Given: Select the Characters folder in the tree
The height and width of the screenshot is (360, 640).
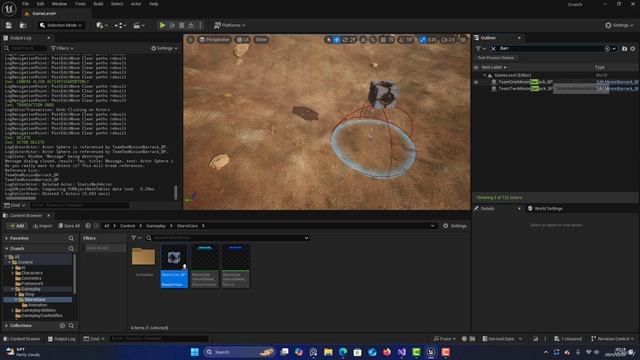Looking at the screenshot, I should click(32, 273).
